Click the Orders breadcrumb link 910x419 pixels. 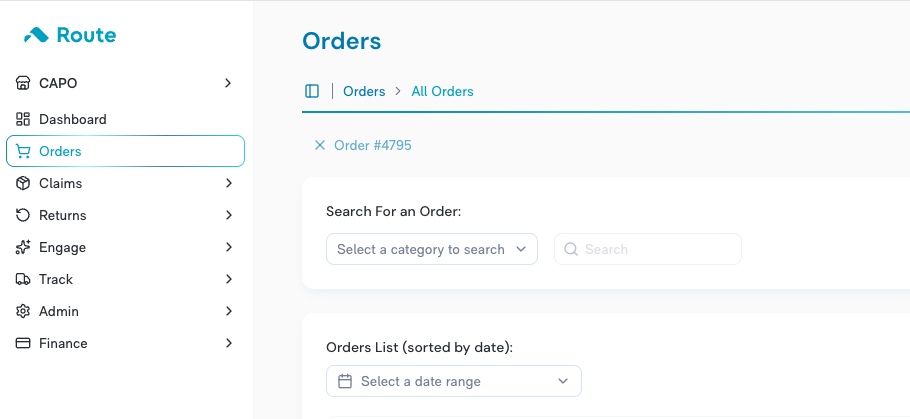(364, 92)
